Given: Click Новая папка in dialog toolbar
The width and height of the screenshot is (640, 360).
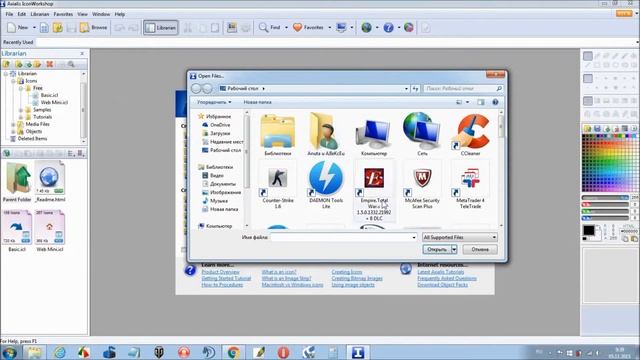Looking at the screenshot, I should 257,102.
